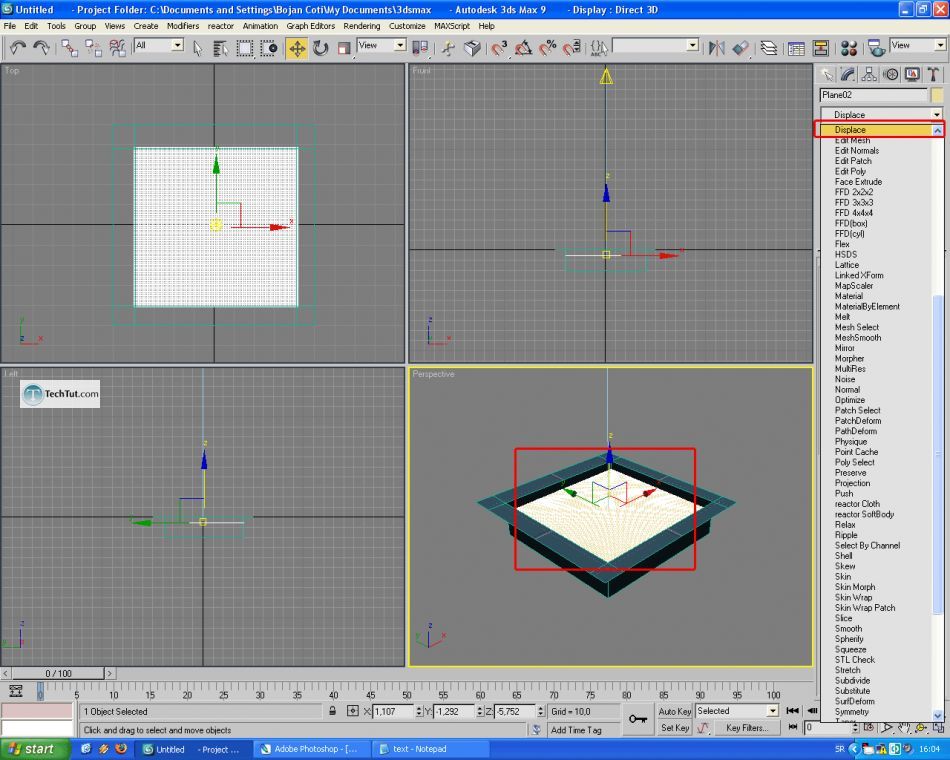Choose the Select Object arrow tool
950x760 pixels.
(198, 48)
